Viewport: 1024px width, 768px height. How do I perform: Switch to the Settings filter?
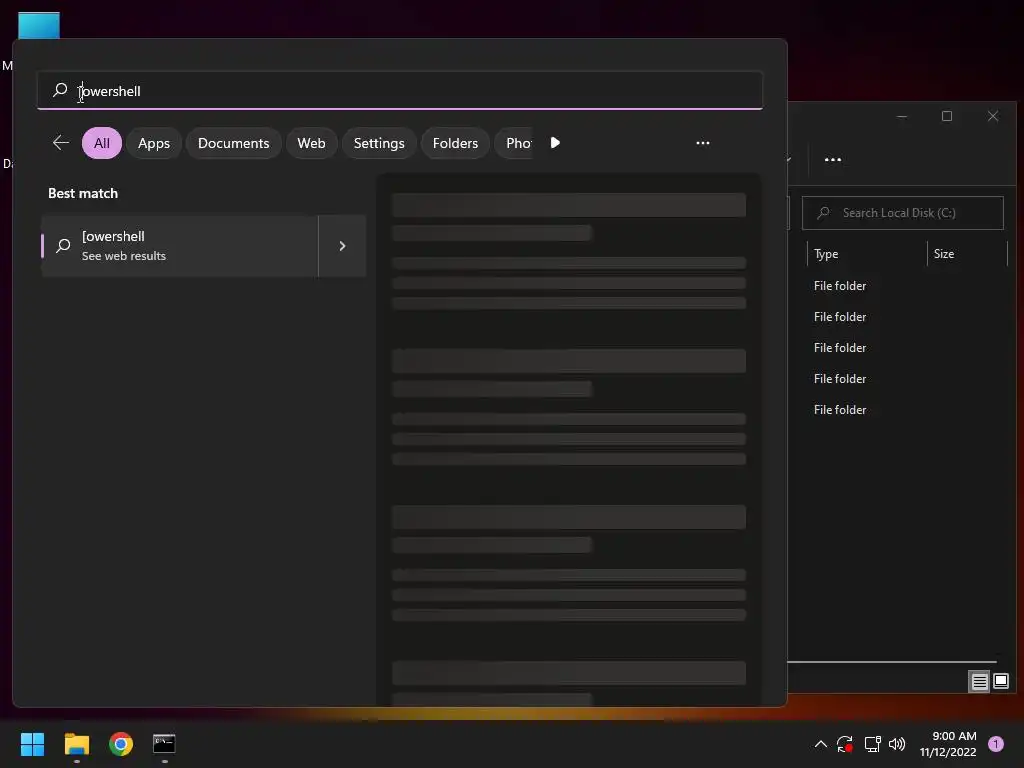379,143
